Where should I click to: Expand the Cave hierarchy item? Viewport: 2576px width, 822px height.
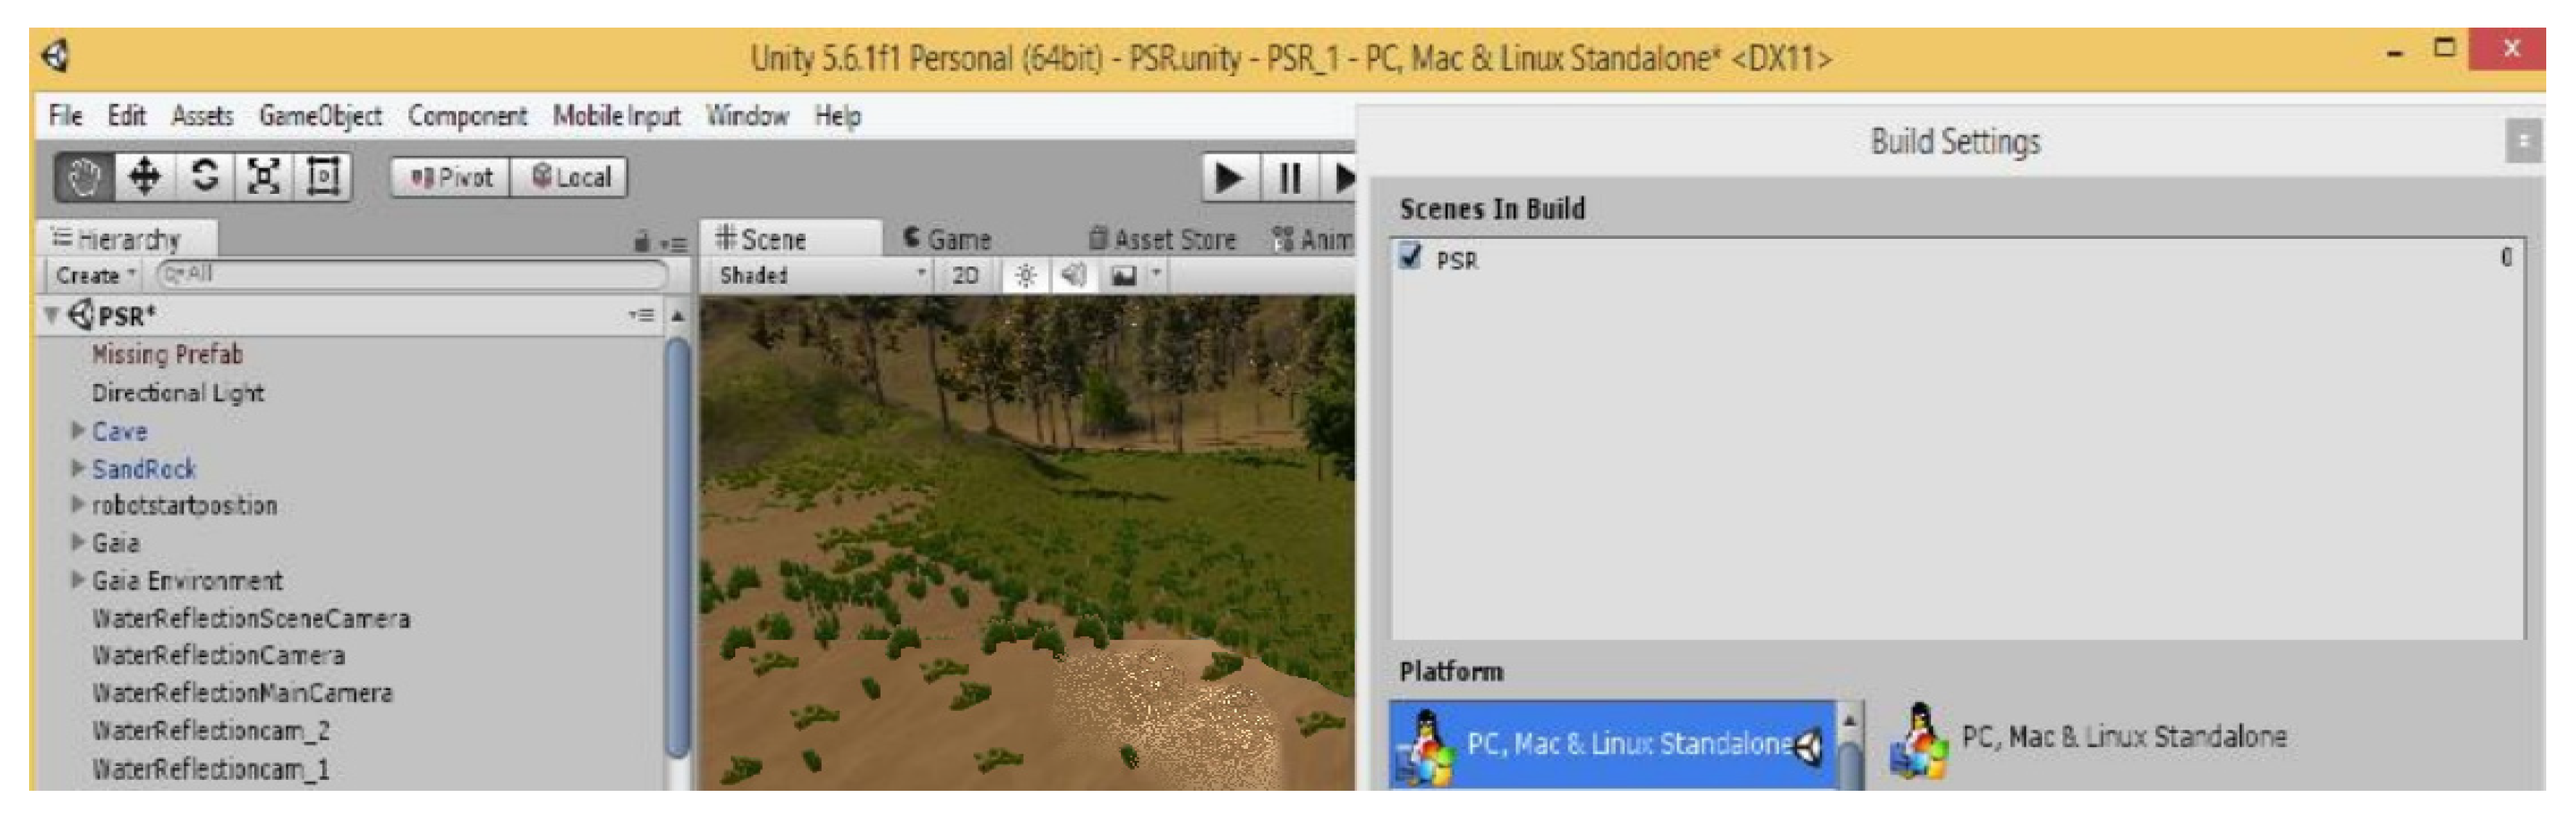[78, 431]
